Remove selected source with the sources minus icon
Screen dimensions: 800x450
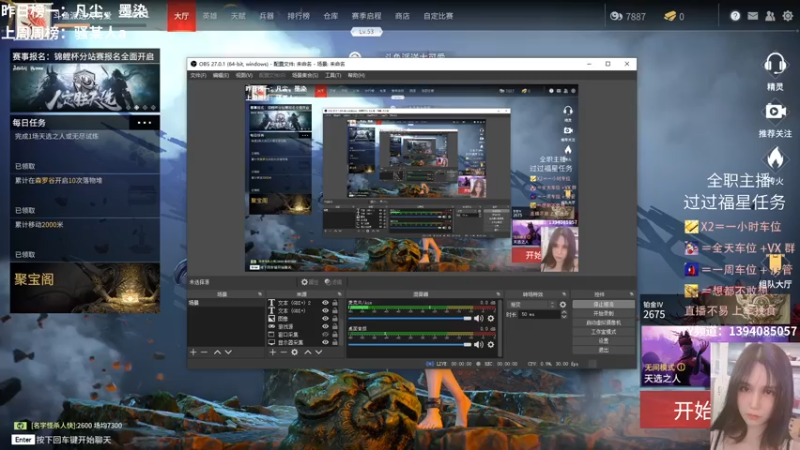point(283,352)
